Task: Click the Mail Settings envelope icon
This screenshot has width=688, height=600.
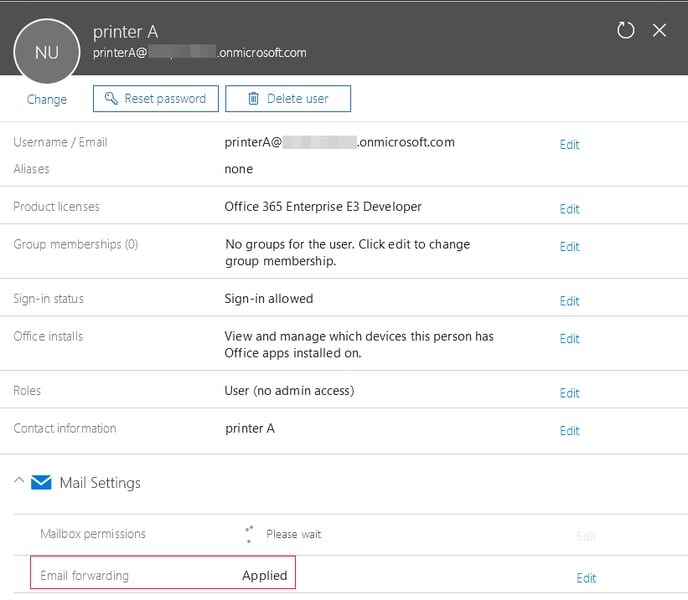Action: (41, 483)
